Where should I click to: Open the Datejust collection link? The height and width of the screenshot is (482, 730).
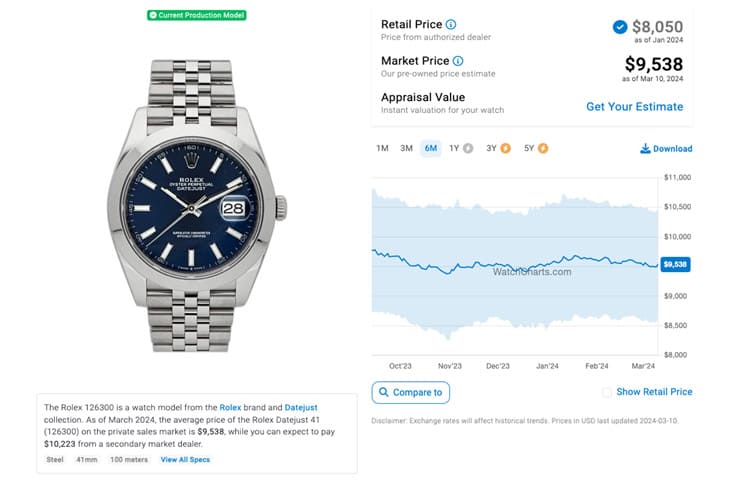tap(301, 407)
